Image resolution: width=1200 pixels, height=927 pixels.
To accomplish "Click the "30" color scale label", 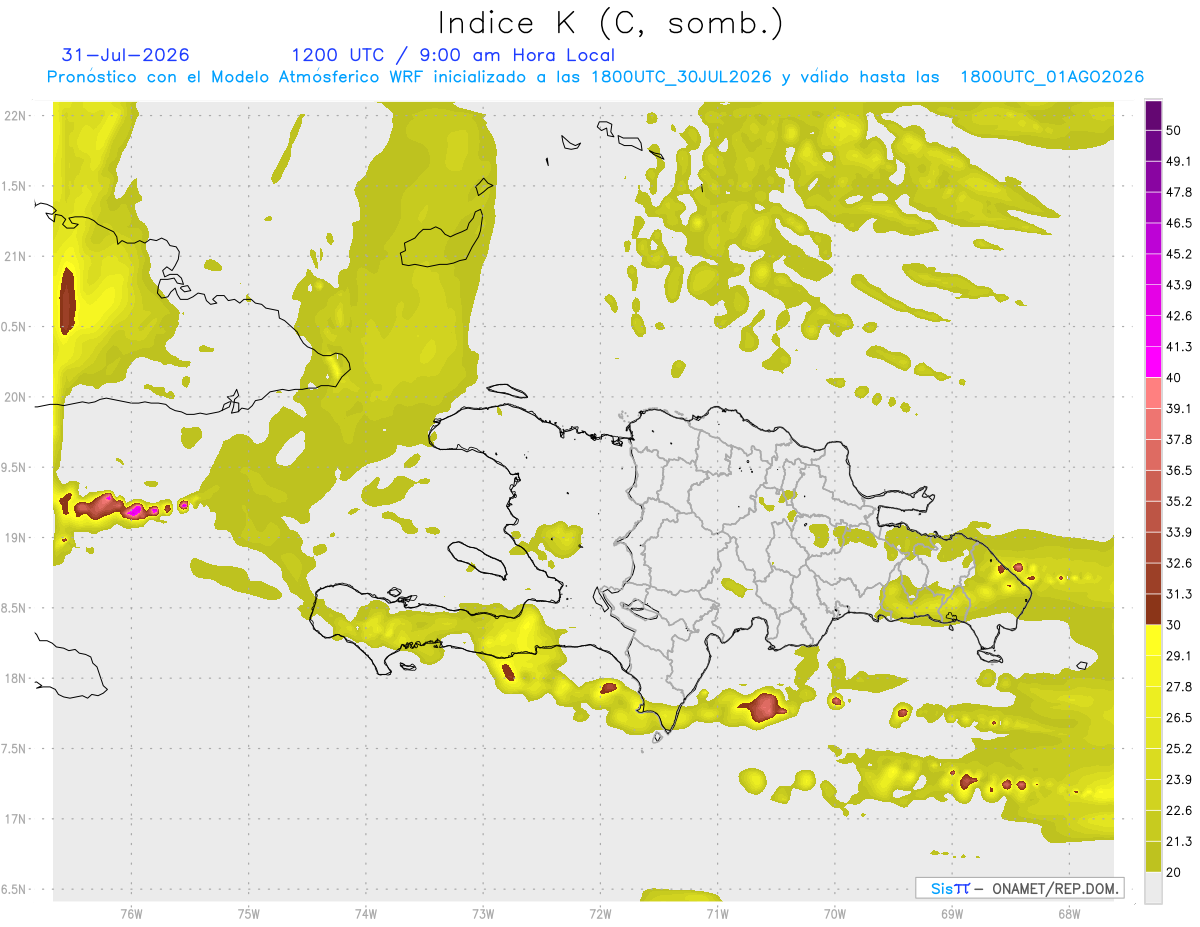I will [1174, 625].
